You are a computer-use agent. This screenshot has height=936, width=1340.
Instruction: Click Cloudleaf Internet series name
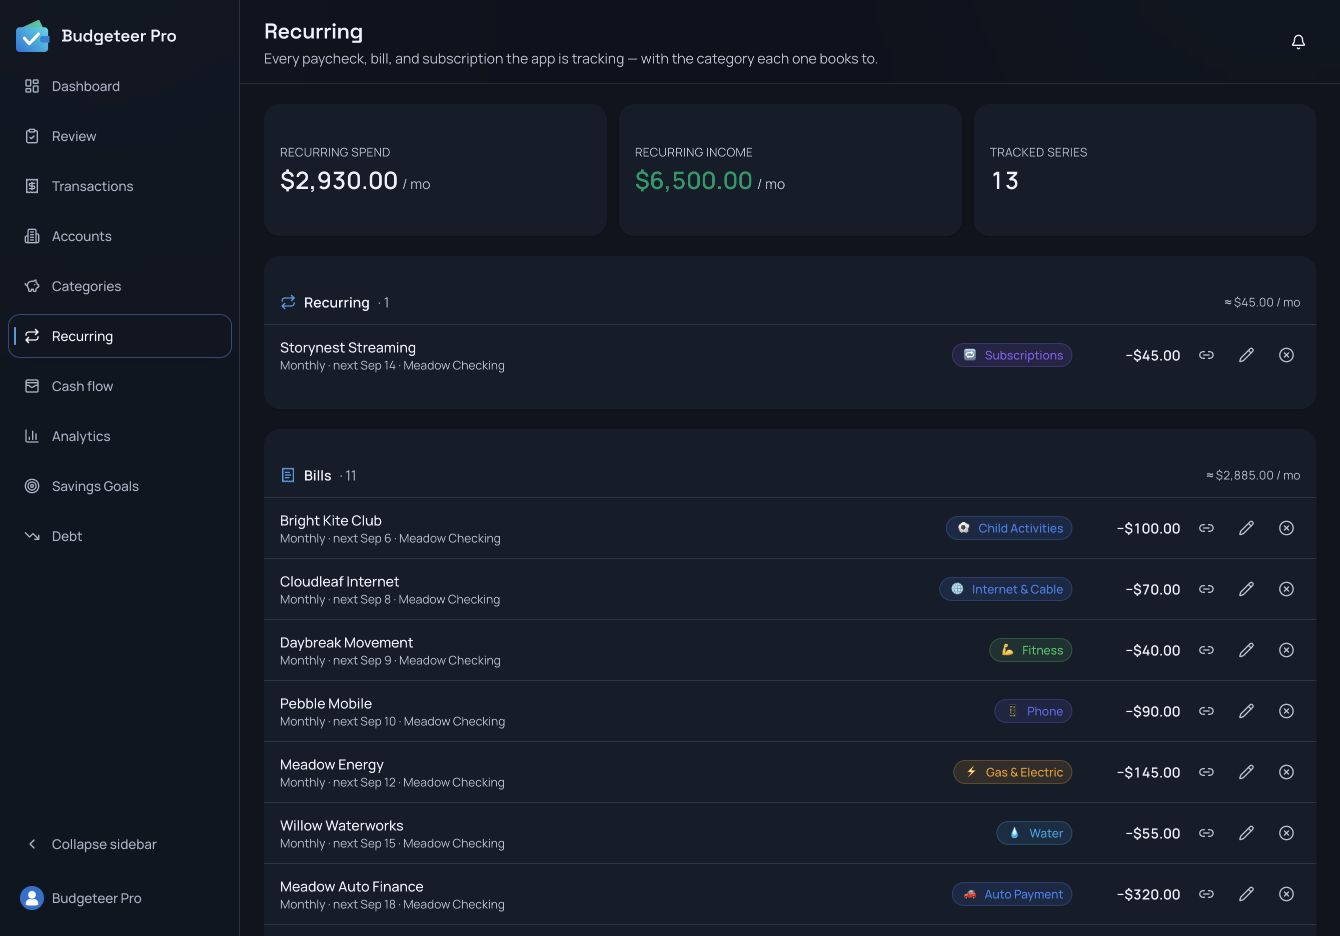[x=339, y=581]
